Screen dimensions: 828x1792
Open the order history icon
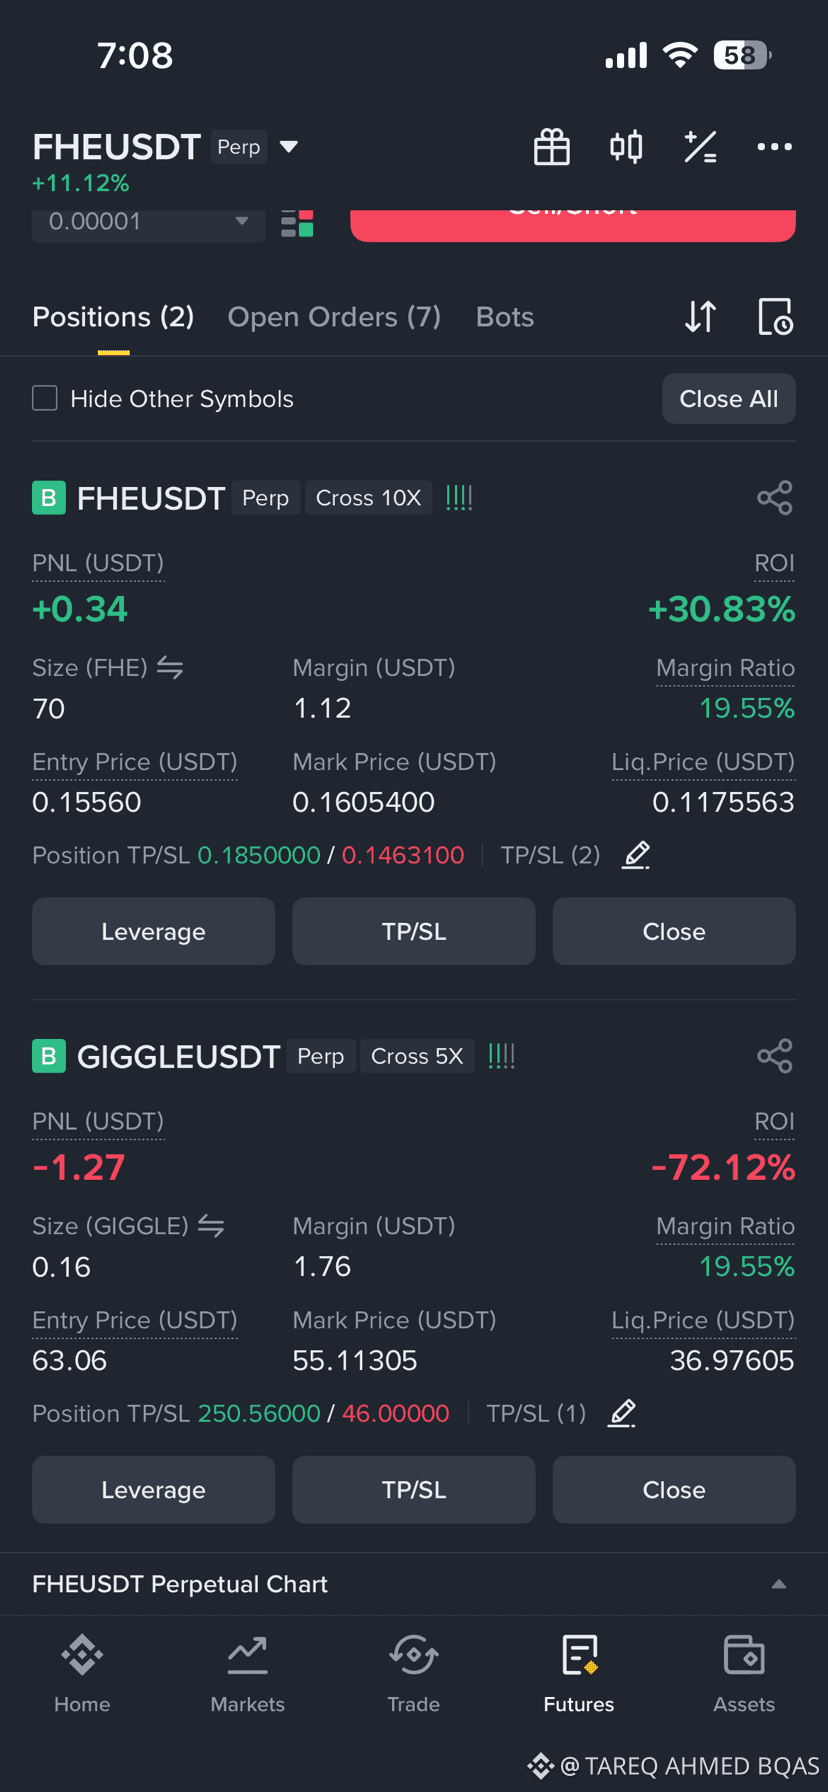[x=775, y=317]
